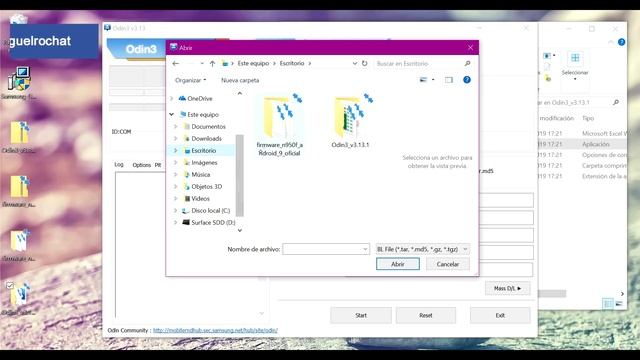Image resolution: width=640 pixels, height=360 pixels.
Task: Click Reset button in Odin3
Action: pyautogui.click(x=426, y=316)
